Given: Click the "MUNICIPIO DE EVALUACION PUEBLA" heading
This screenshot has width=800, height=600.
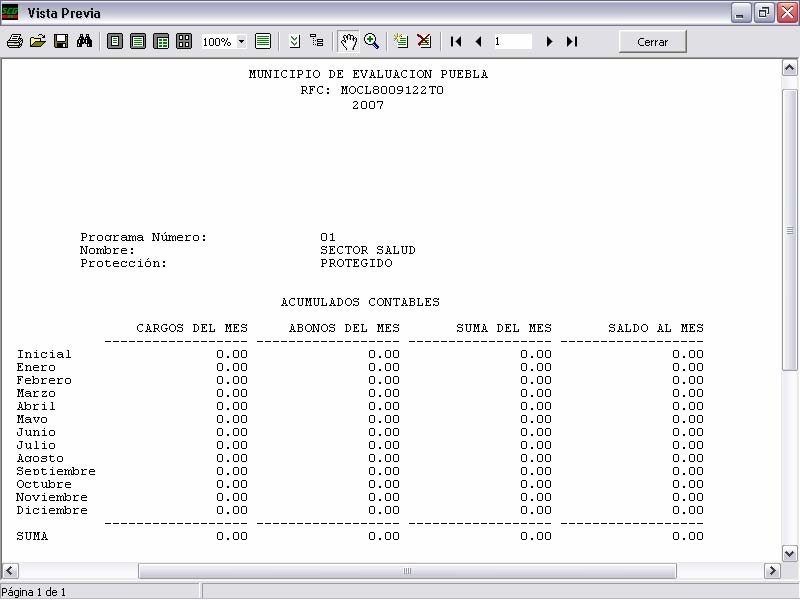Looking at the screenshot, I should (x=368, y=74).
